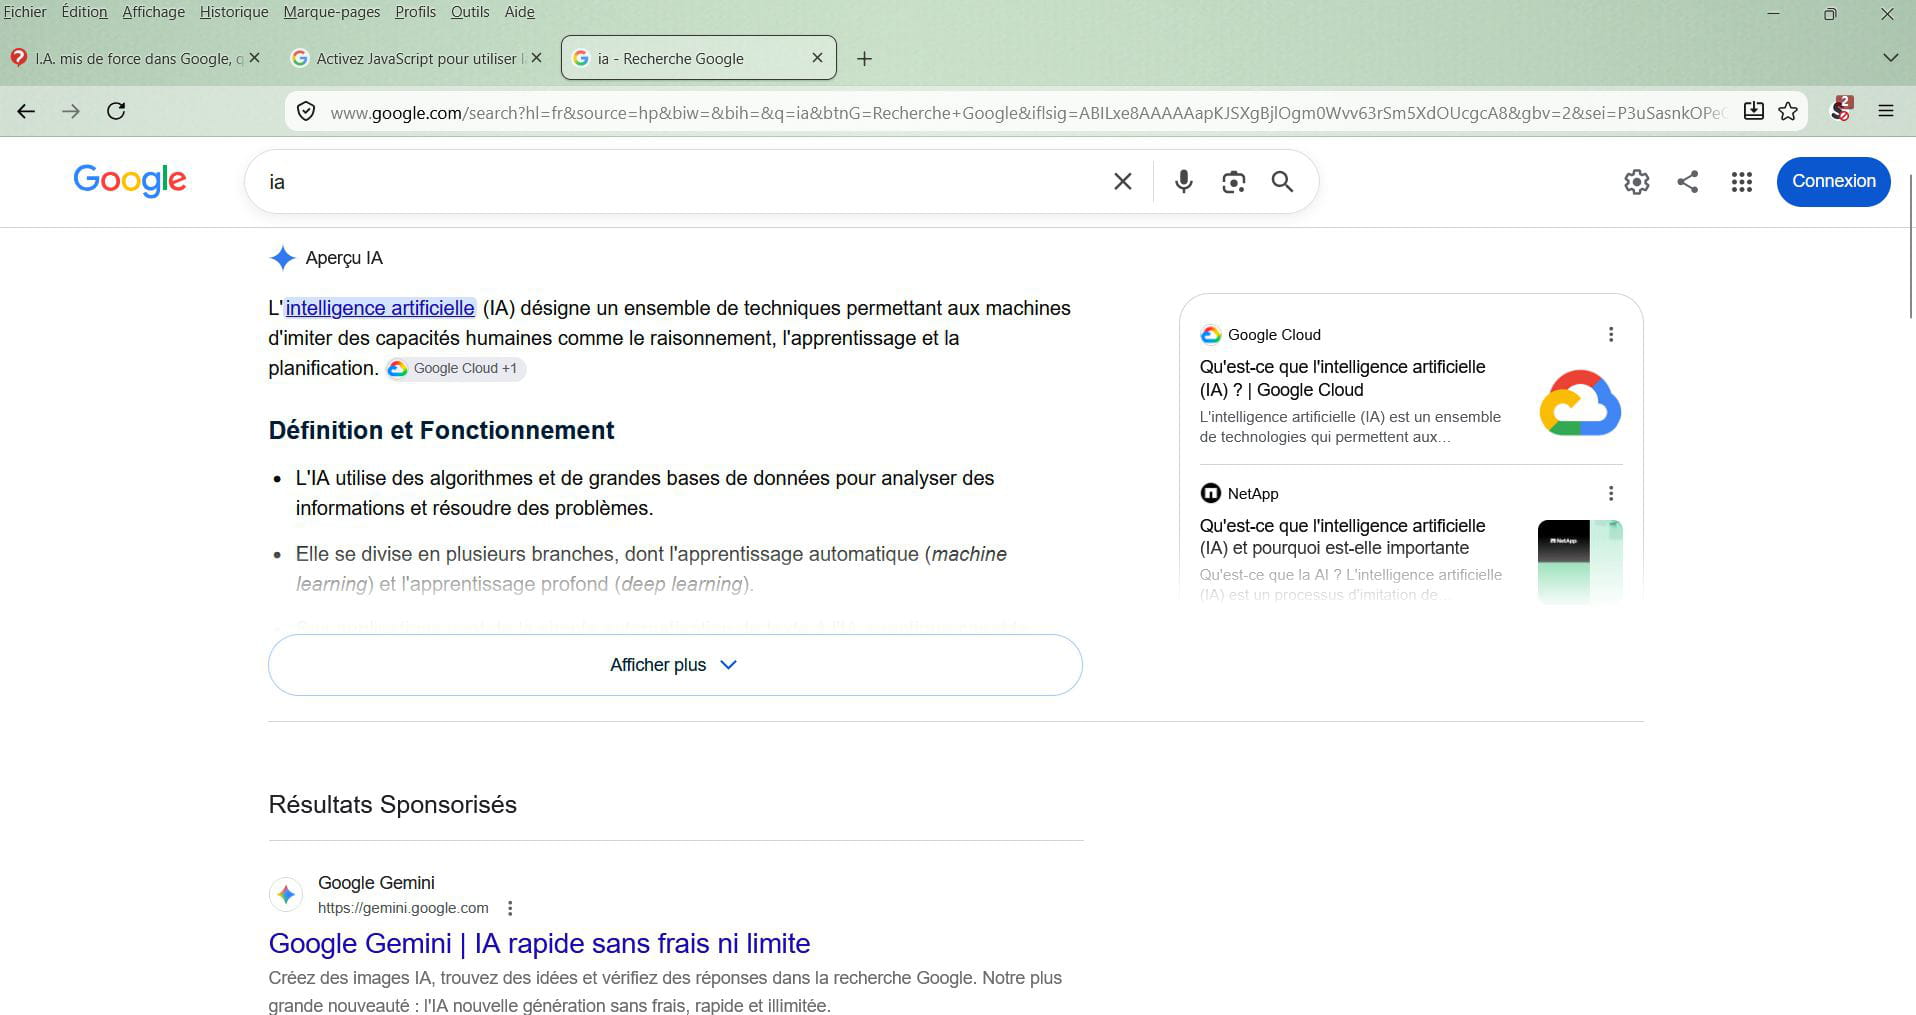The width and height of the screenshot is (1916, 1015).
Task: Open NetApp article on intelligence artificielle
Action: 1342,537
